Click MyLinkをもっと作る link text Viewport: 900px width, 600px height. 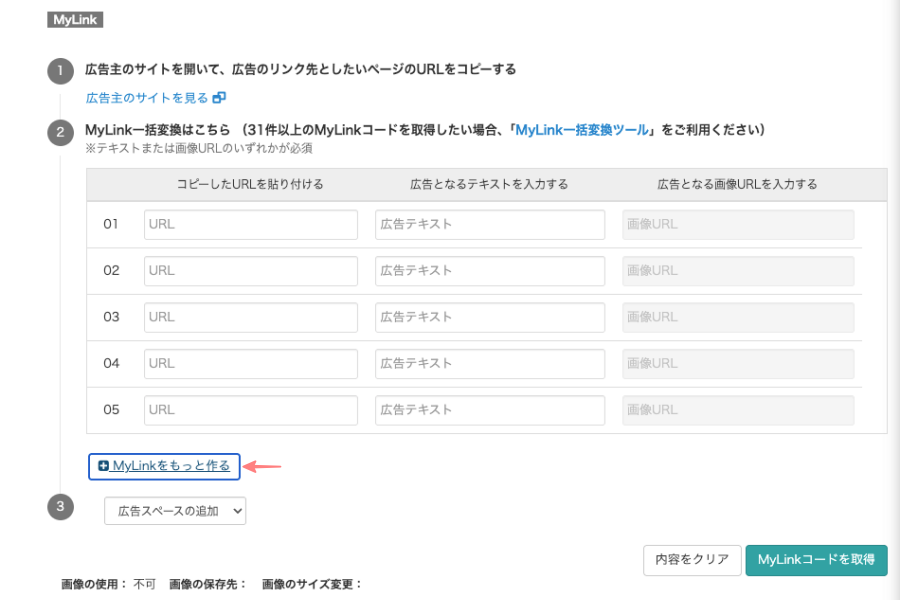click(x=171, y=466)
